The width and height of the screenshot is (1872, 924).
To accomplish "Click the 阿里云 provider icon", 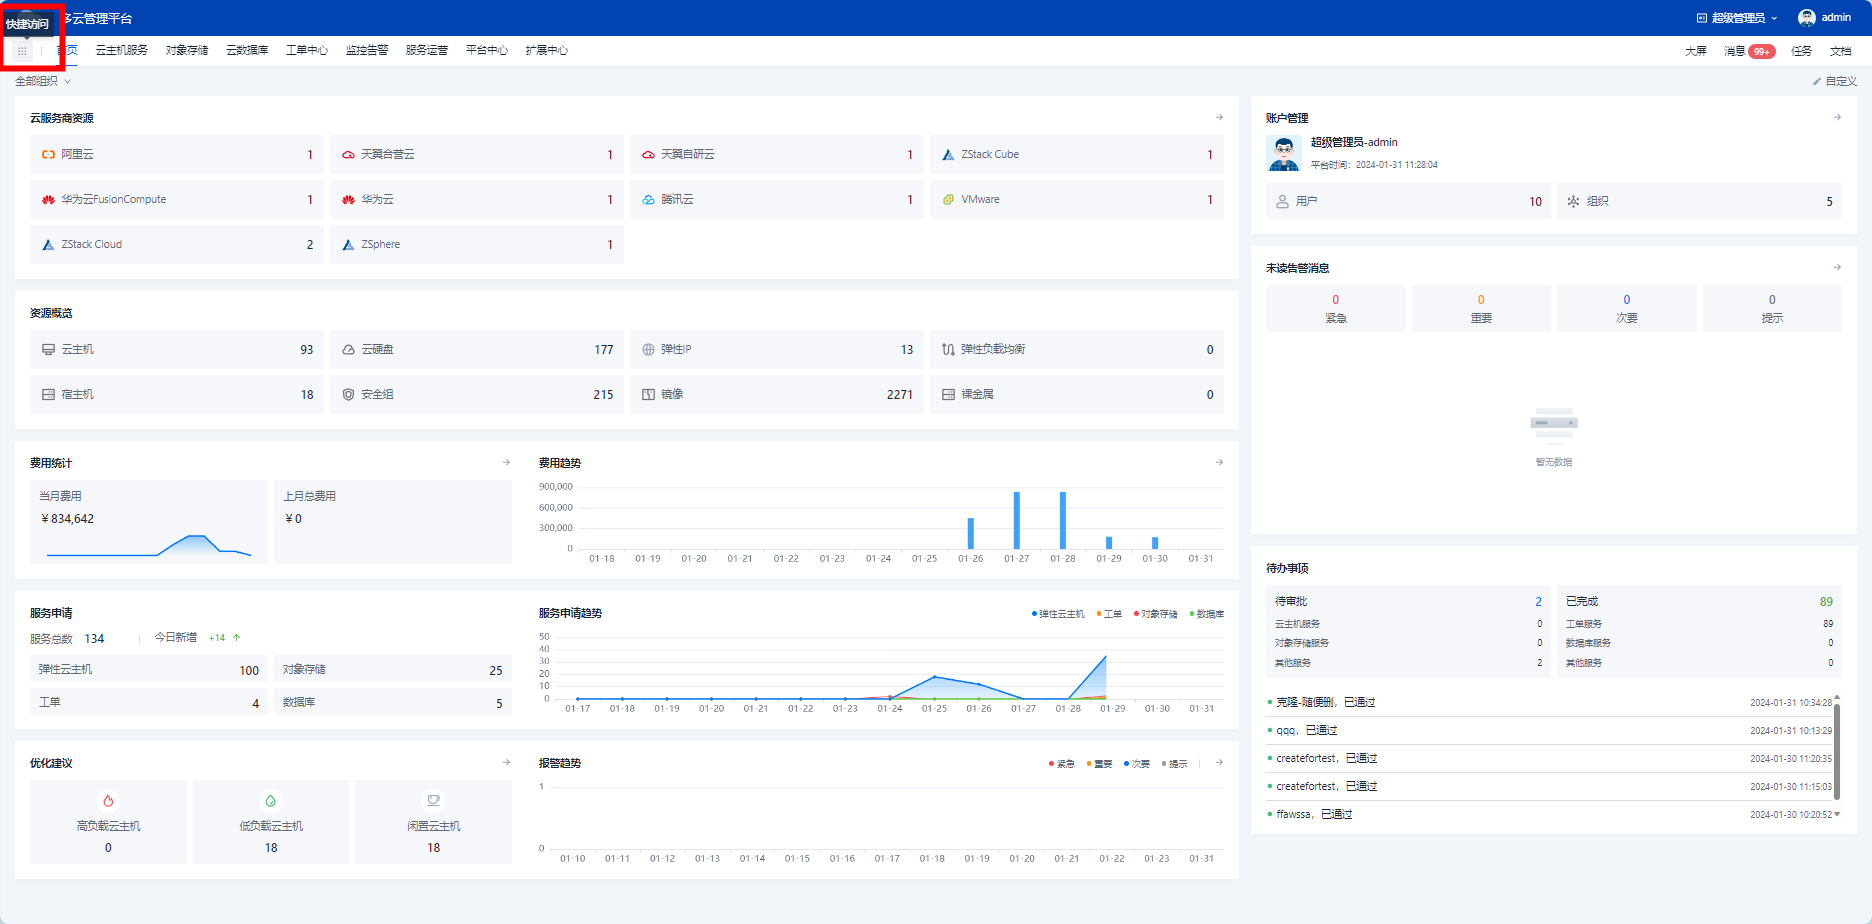I will pos(48,155).
